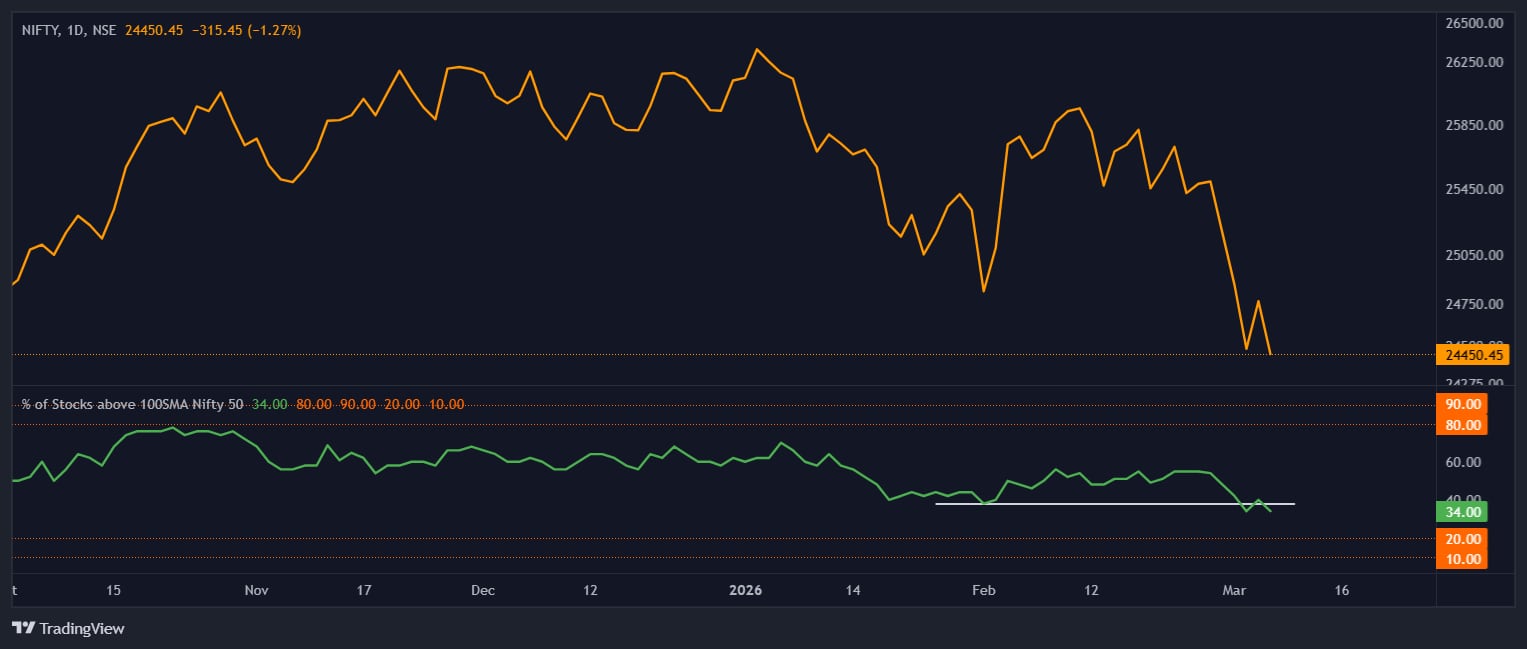This screenshot has width=1527, height=649.
Task: Click the 90.00 level value in indicator legend
Action: (x=358, y=404)
